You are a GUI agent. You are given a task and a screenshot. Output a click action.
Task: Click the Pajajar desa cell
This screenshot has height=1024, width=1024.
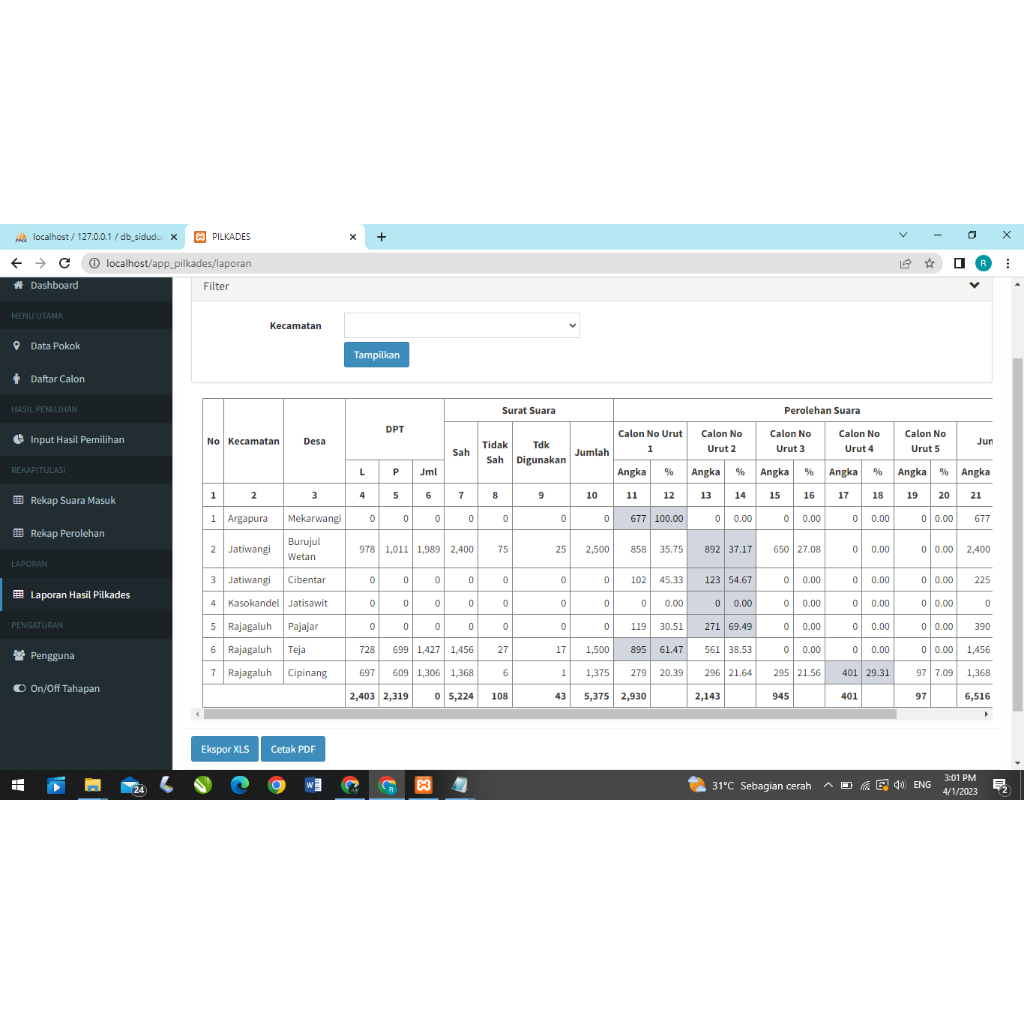click(314, 626)
